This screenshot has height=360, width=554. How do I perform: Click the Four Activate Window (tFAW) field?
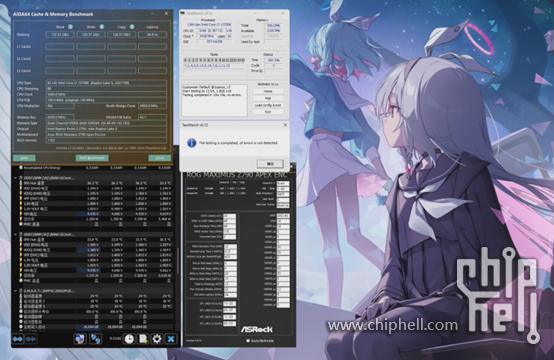tap(230, 289)
